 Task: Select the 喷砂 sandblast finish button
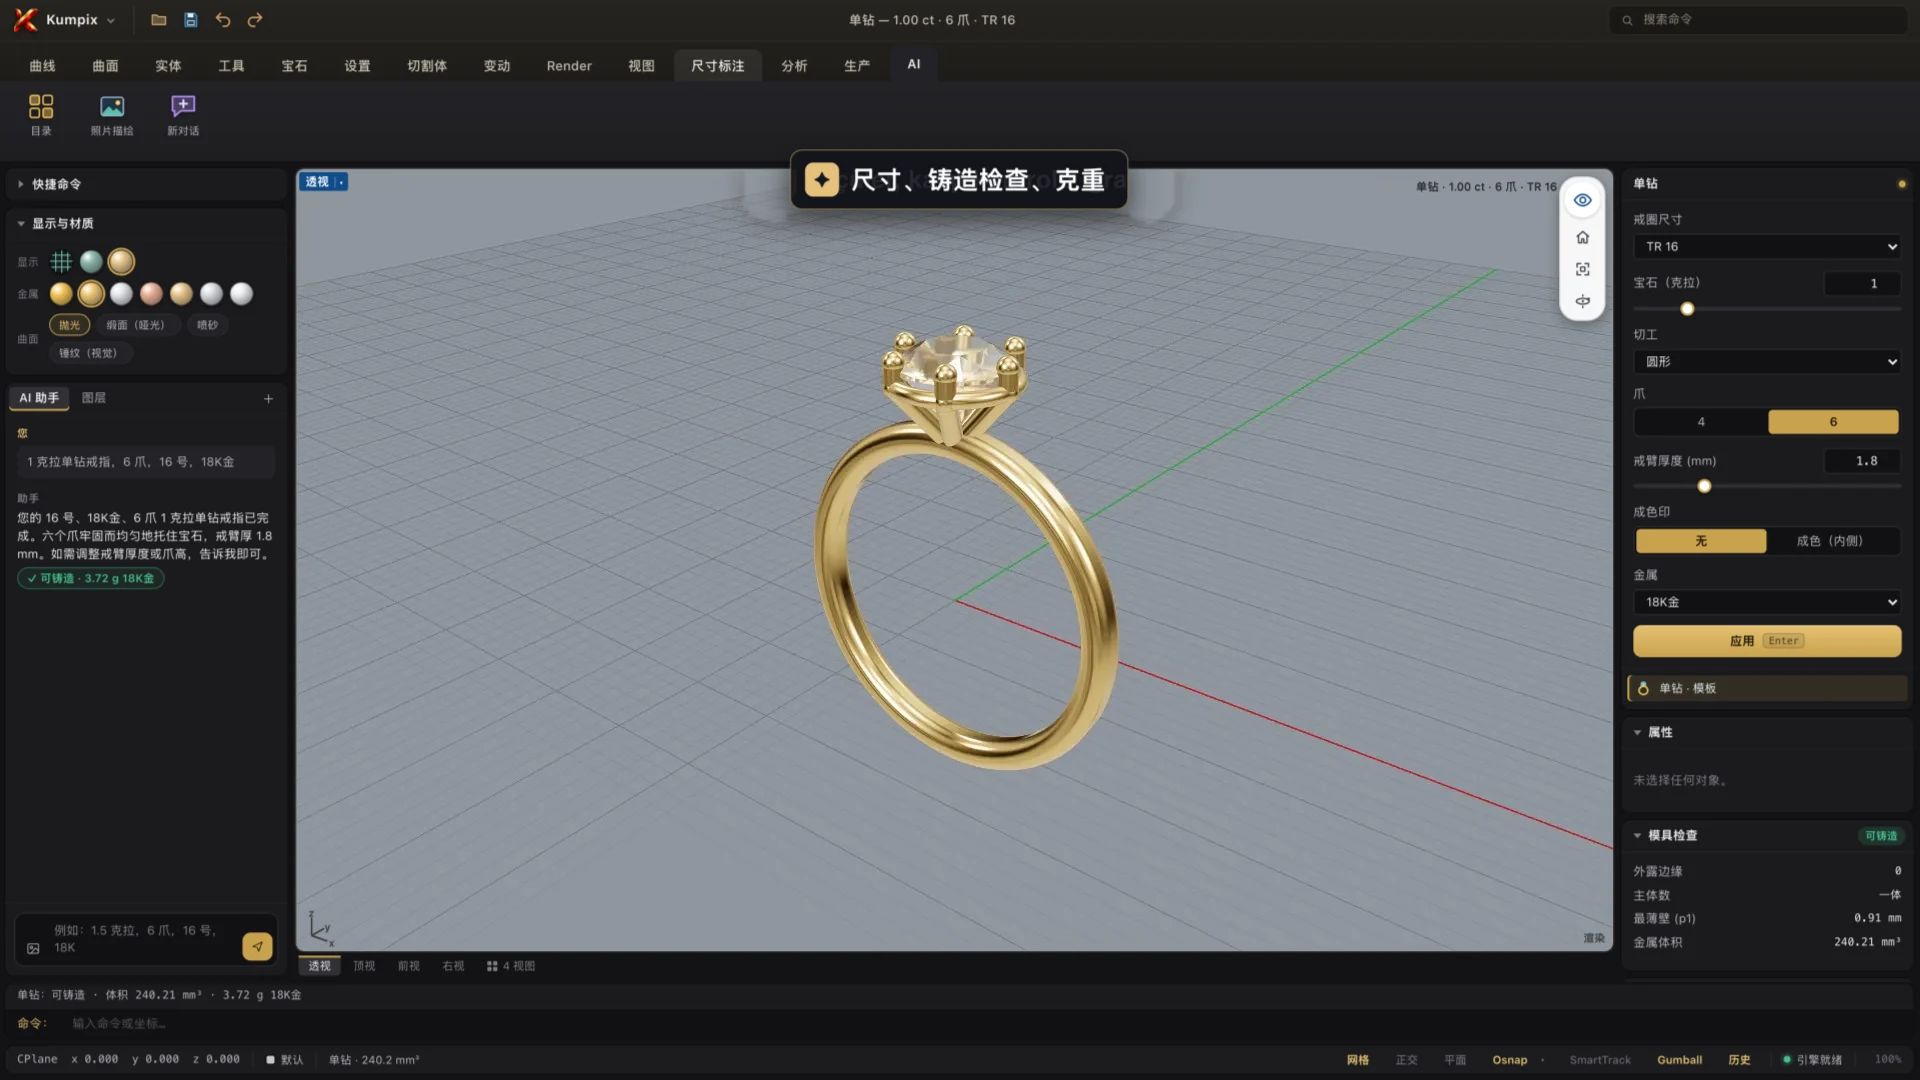point(207,325)
